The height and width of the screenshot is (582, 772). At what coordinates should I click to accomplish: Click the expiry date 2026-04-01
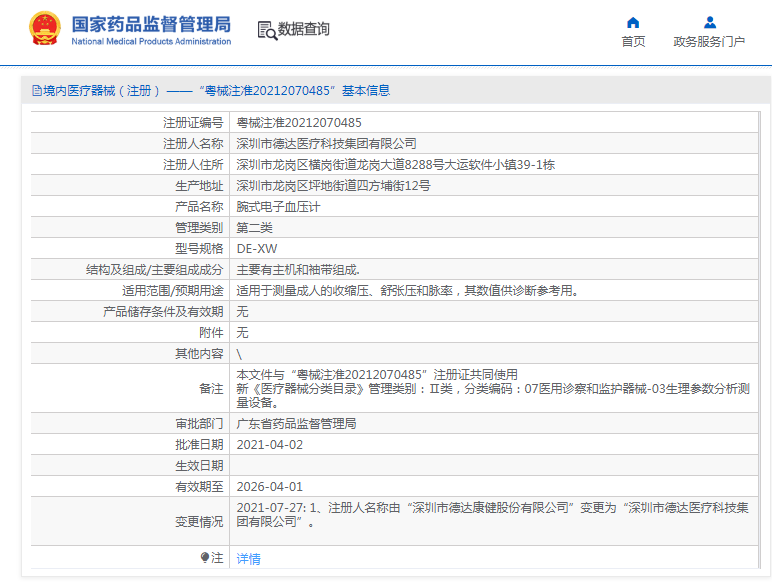[269, 487]
